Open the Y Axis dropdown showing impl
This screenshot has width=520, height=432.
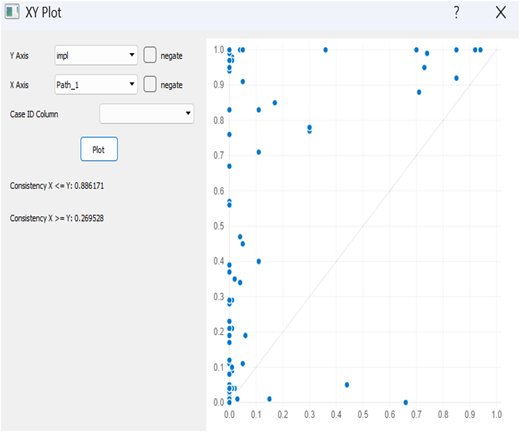[x=96, y=55]
